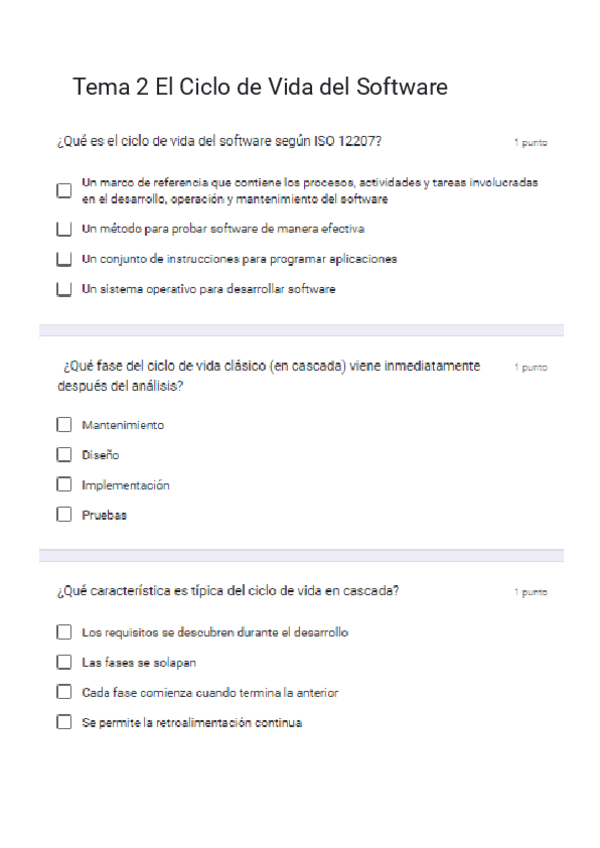The image size is (600, 848).
Task: Click '1 punto' beside the 'característica típica' question
Action: 530,592
